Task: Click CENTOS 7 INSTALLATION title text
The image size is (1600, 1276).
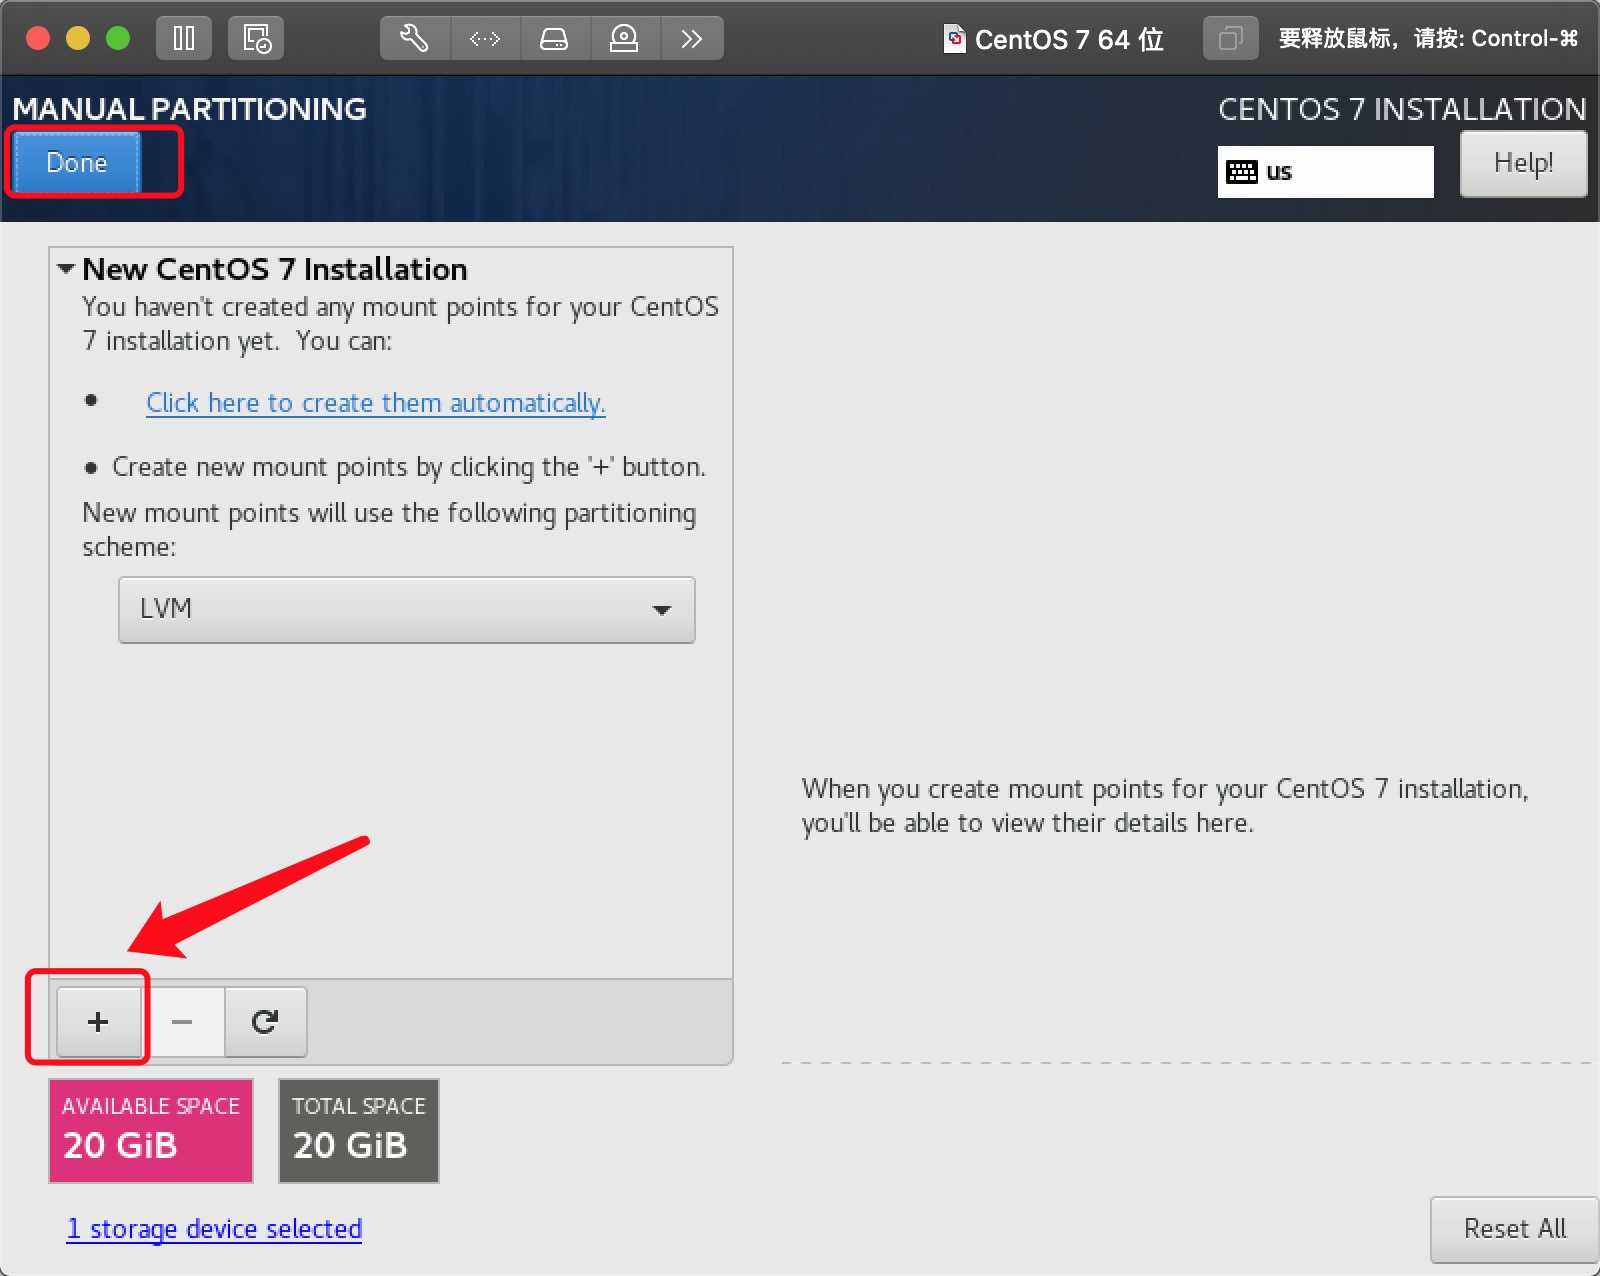Action: [x=1402, y=108]
